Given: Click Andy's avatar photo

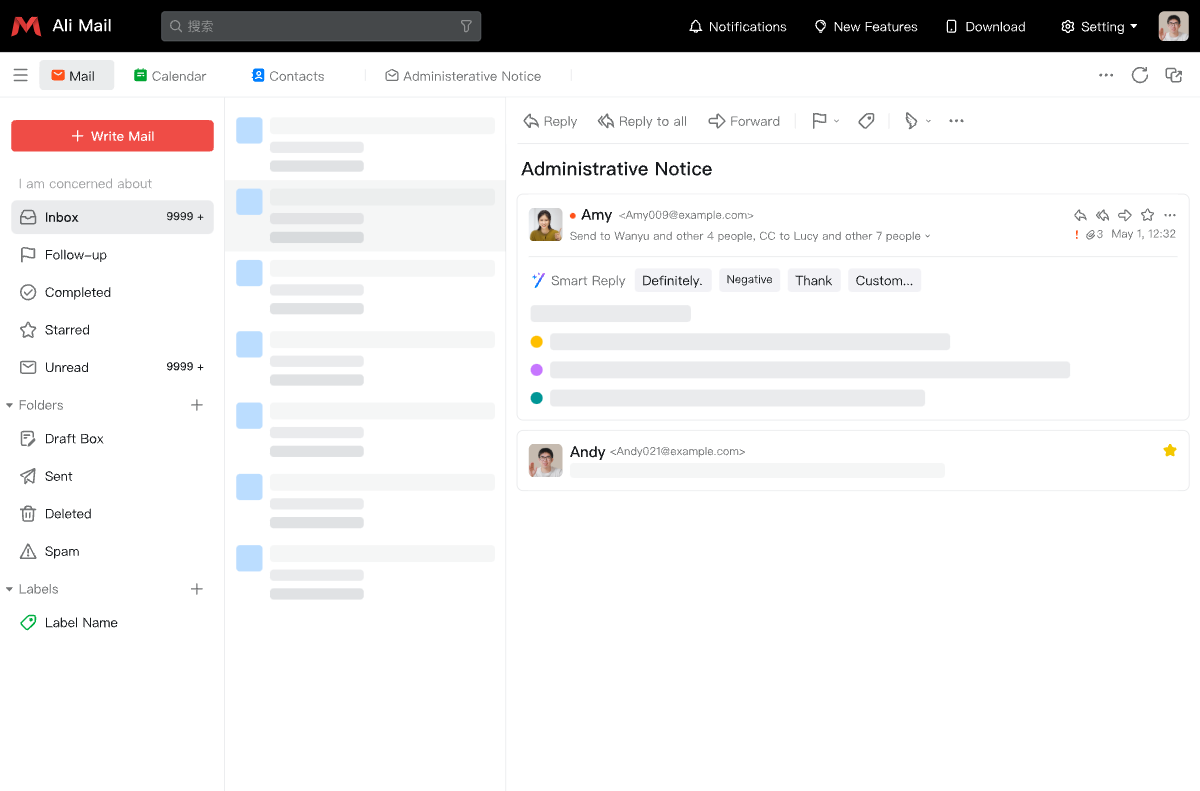Looking at the screenshot, I should pyautogui.click(x=546, y=461).
